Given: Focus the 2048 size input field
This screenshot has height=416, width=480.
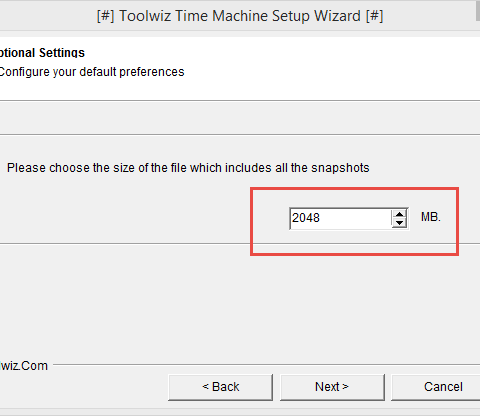Looking at the screenshot, I should point(340,218).
